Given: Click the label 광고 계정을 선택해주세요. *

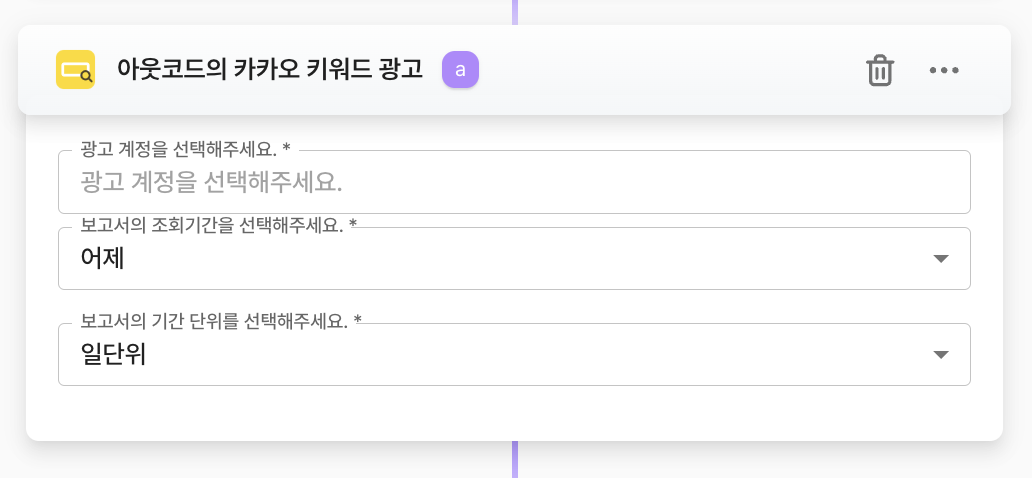Looking at the screenshot, I should [185, 149].
